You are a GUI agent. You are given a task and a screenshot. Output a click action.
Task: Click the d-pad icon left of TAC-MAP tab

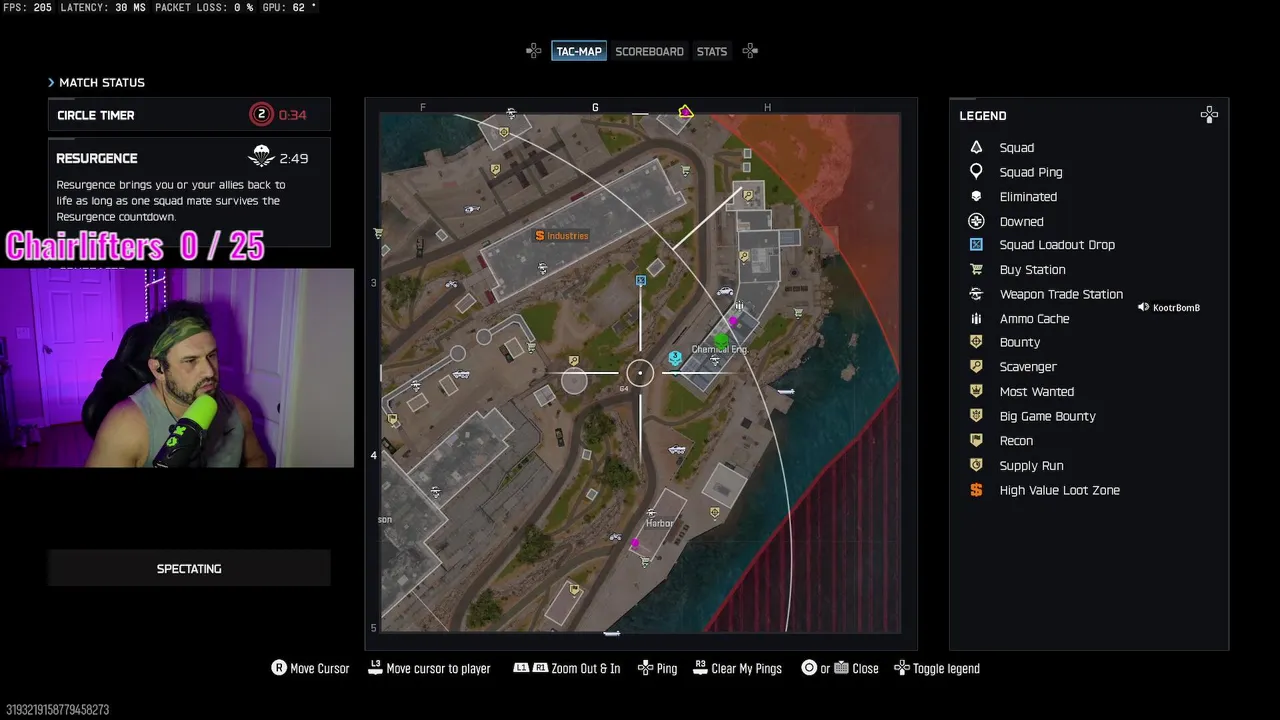tap(534, 51)
